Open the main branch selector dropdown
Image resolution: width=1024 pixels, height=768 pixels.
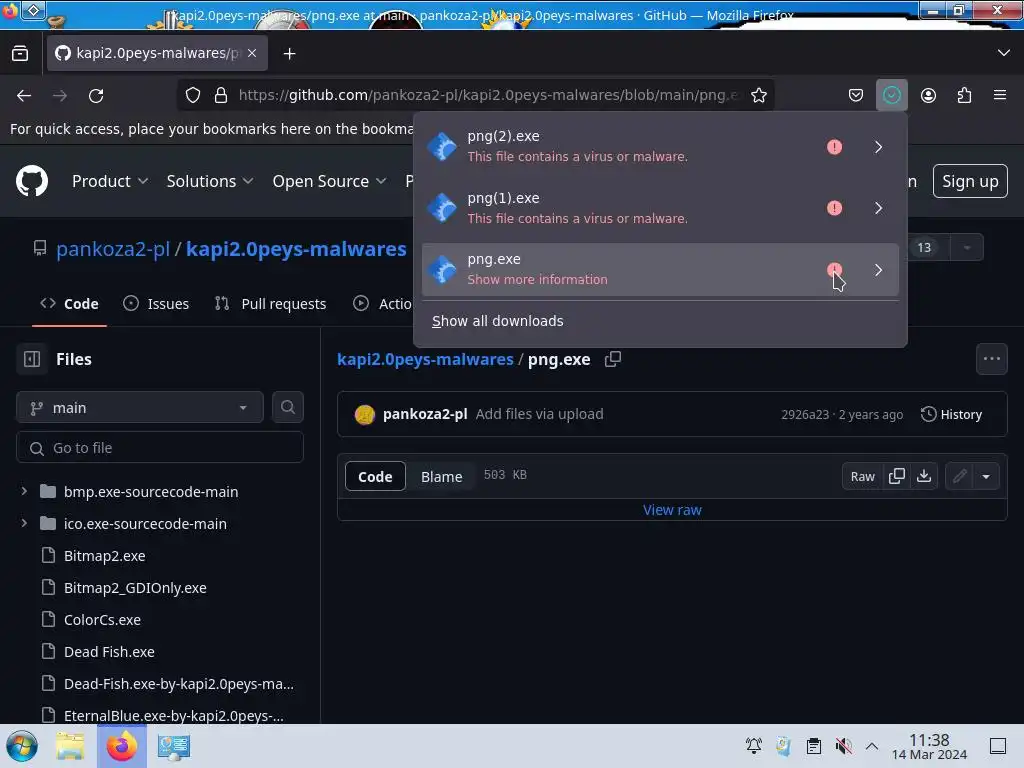(x=140, y=408)
